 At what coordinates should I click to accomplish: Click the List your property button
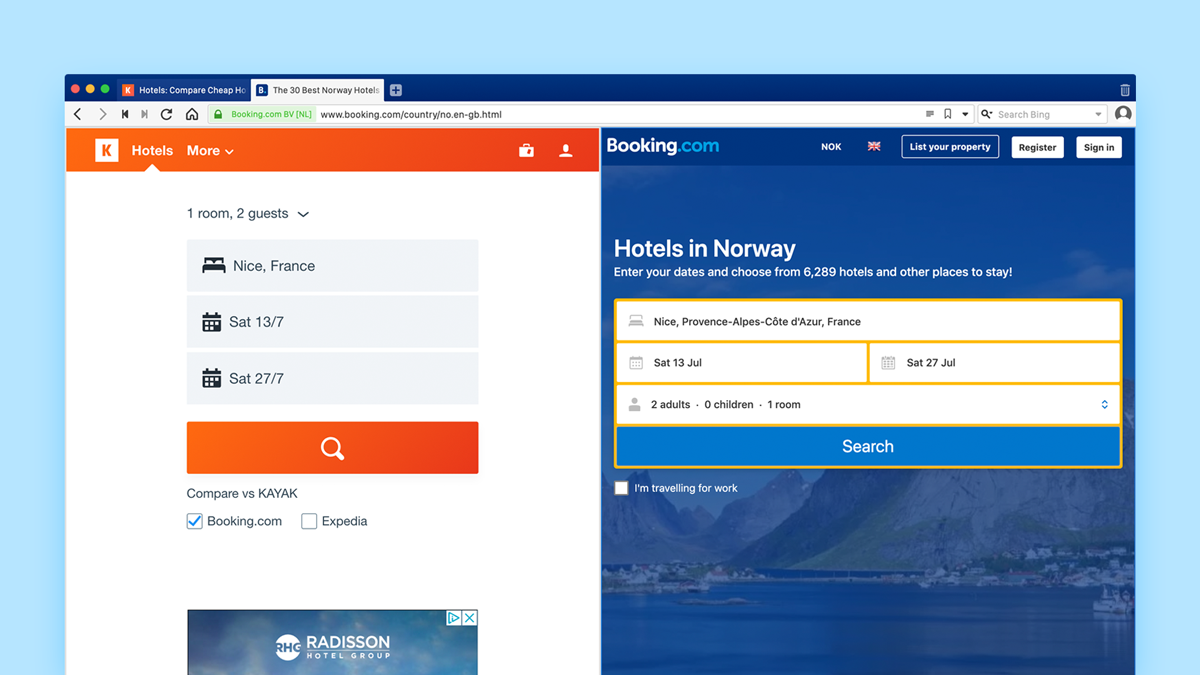[x=950, y=147]
